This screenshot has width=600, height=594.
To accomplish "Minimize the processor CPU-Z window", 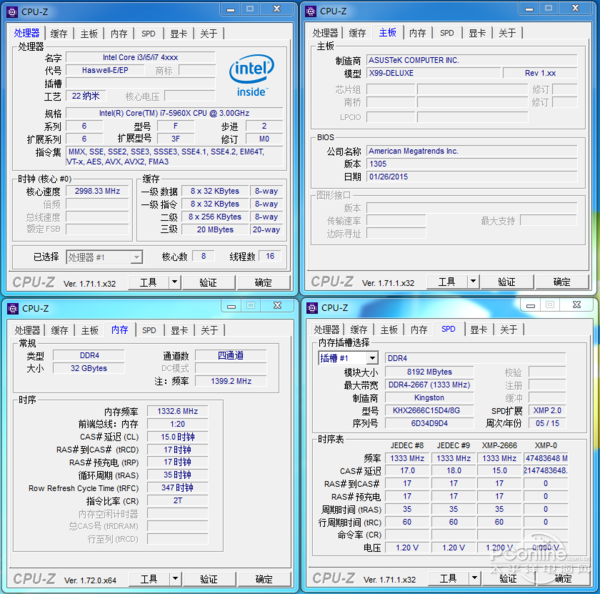I will click(231, 9).
